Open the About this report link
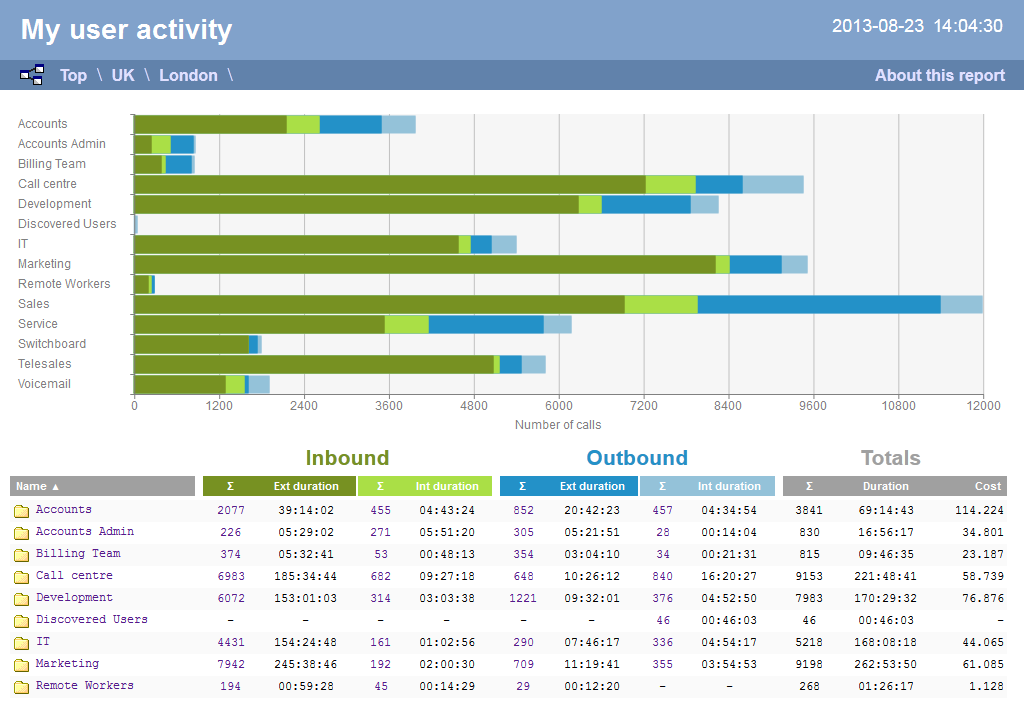The height and width of the screenshot is (702, 1024). (x=939, y=74)
